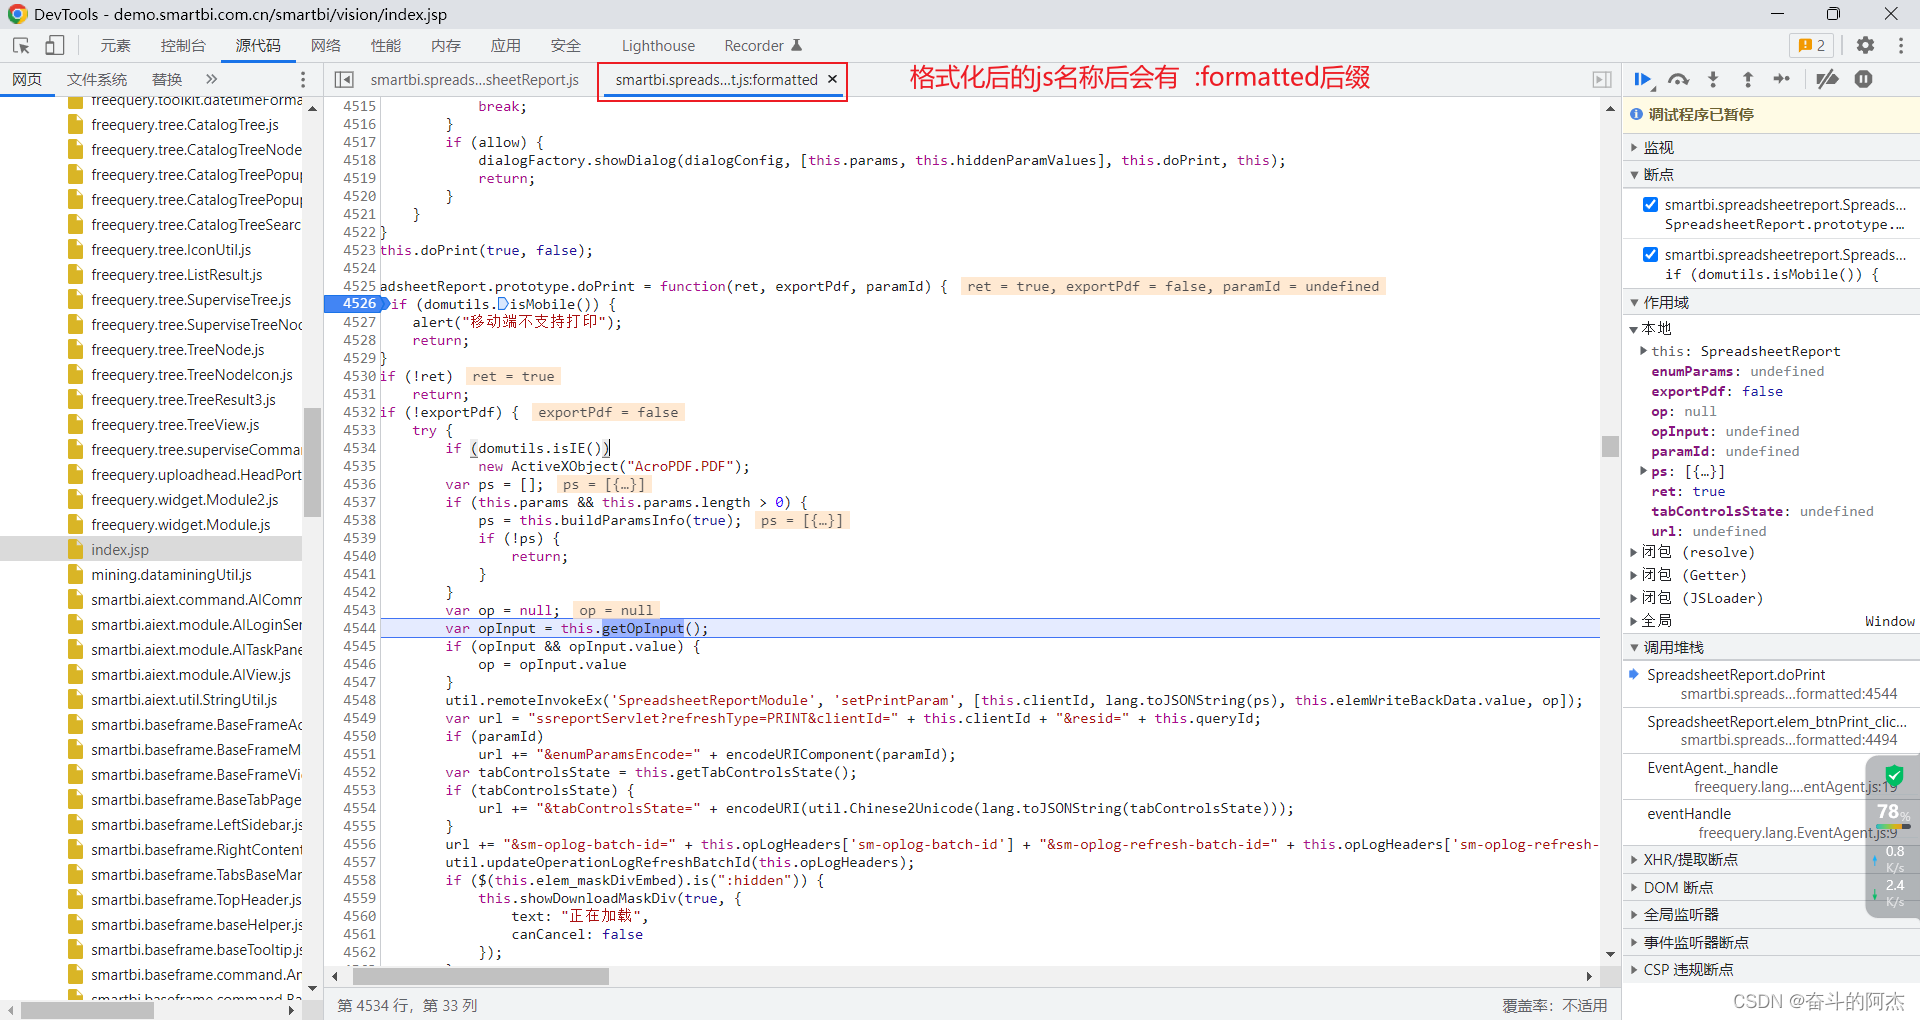Select EventAgent._handle call stack frame
This screenshot has height=1020, width=1920.
click(1771, 777)
